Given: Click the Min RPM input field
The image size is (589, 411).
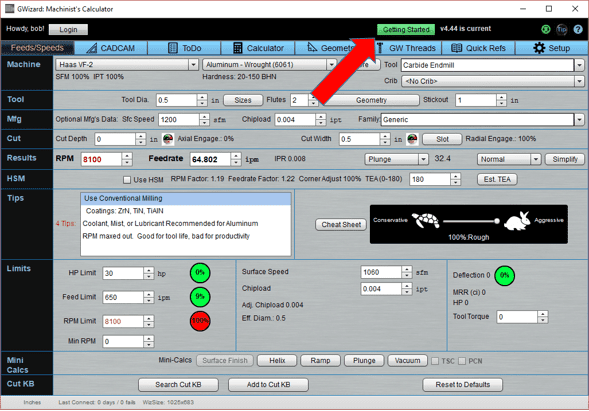Looking at the screenshot, I should click(123, 341).
